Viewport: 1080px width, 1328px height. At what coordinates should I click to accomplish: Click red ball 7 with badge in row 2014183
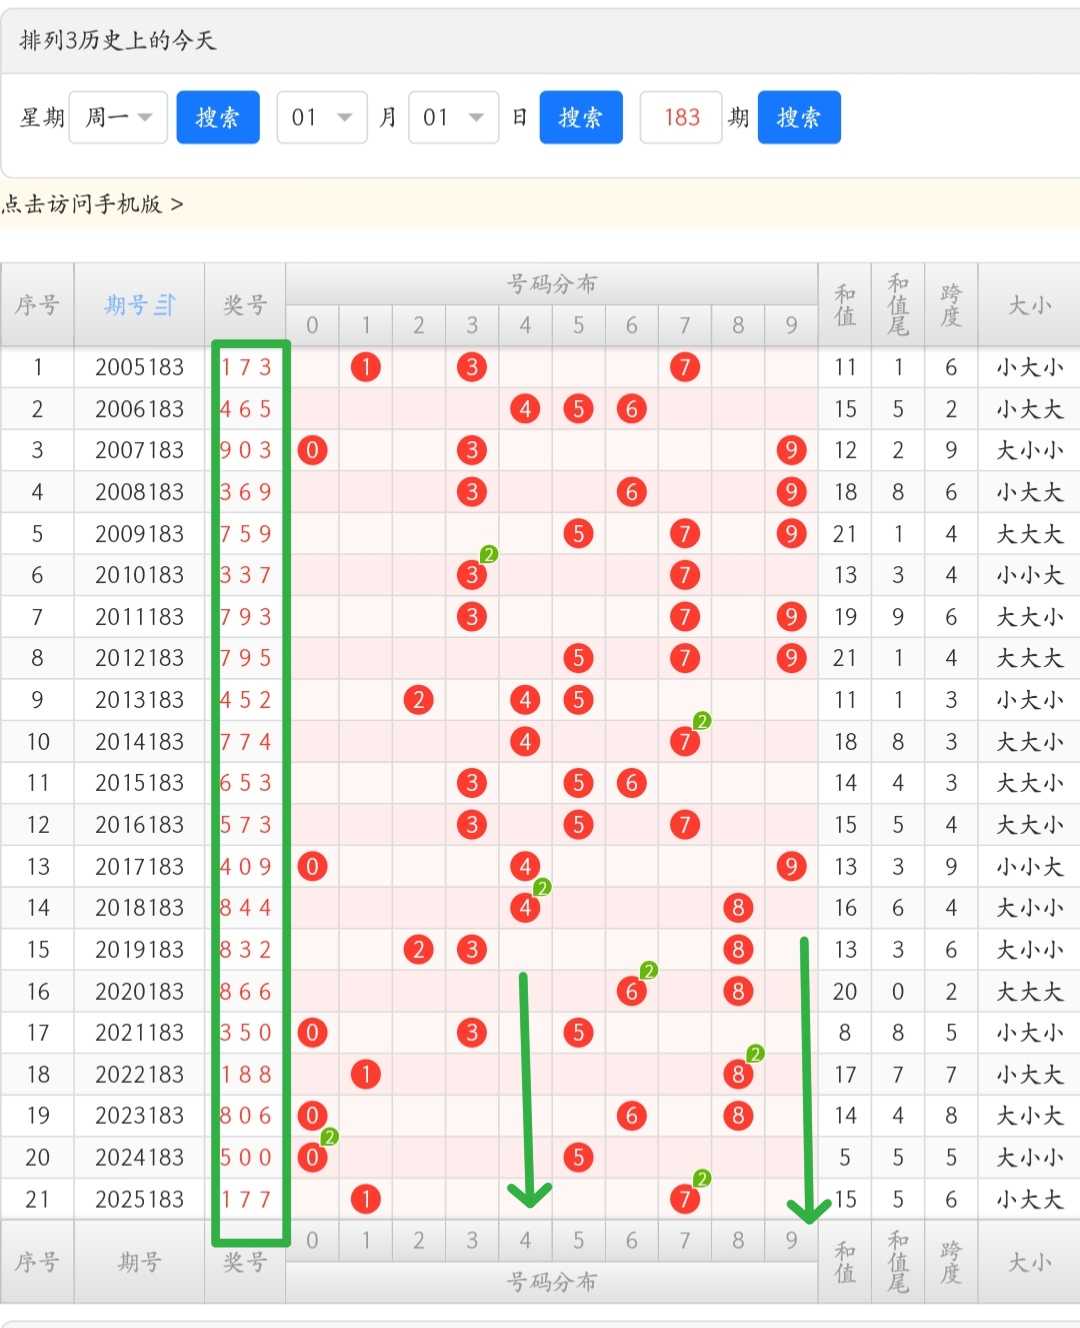tap(684, 742)
